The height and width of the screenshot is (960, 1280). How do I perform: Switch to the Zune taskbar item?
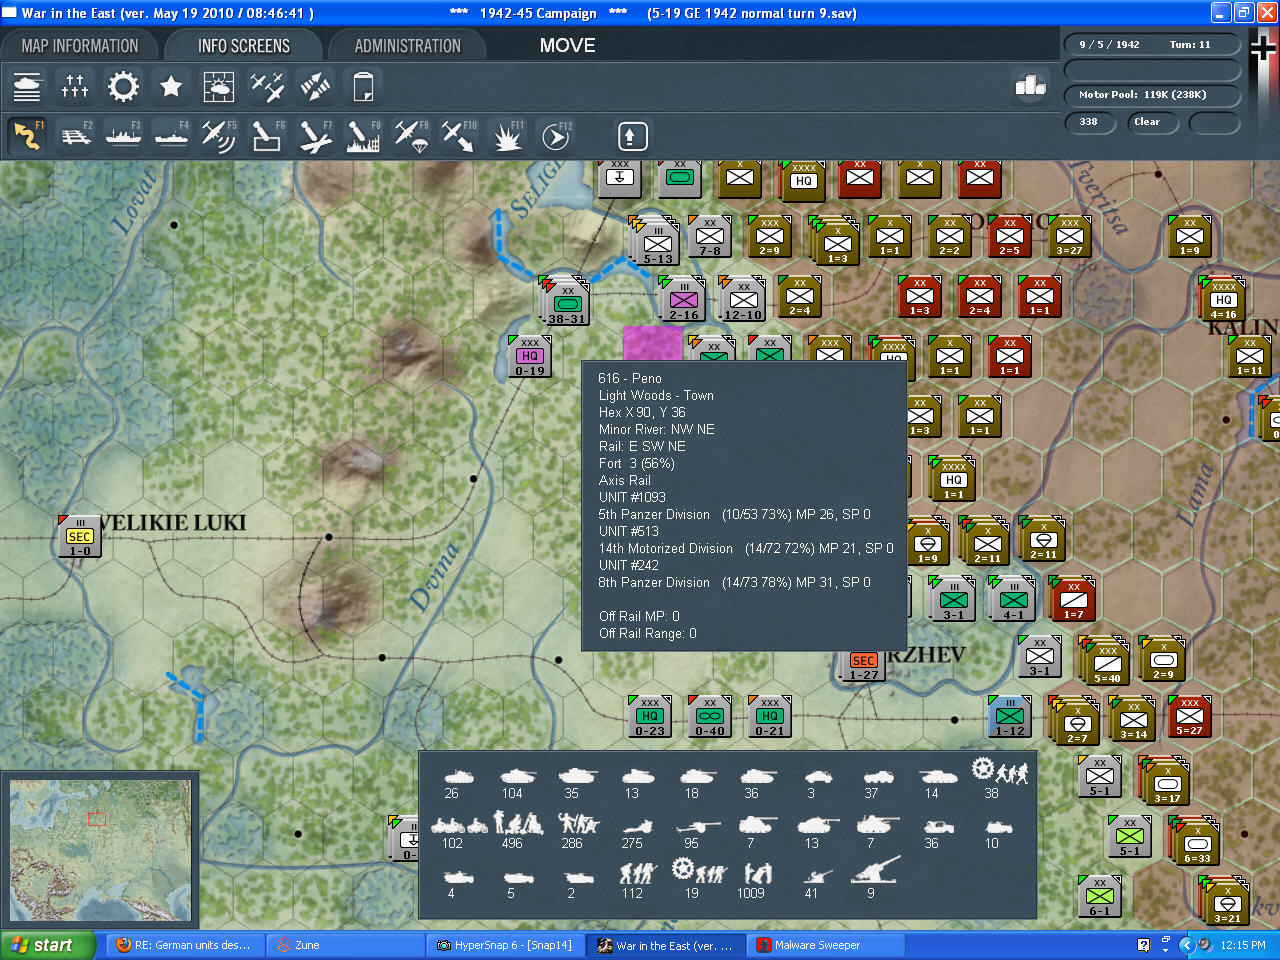346,945
